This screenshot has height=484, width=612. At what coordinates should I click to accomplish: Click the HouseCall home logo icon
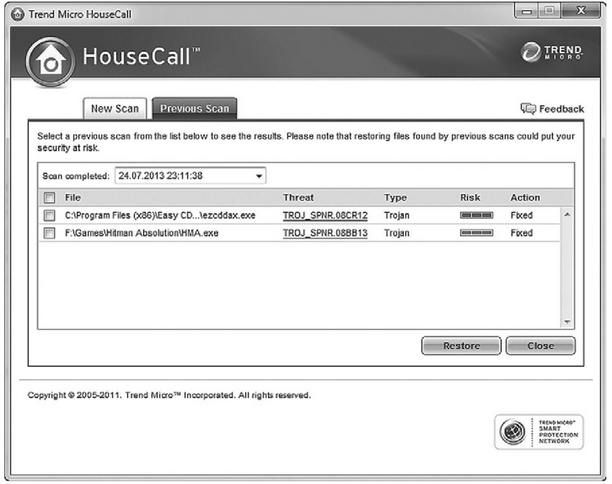(x=50, y=62)
